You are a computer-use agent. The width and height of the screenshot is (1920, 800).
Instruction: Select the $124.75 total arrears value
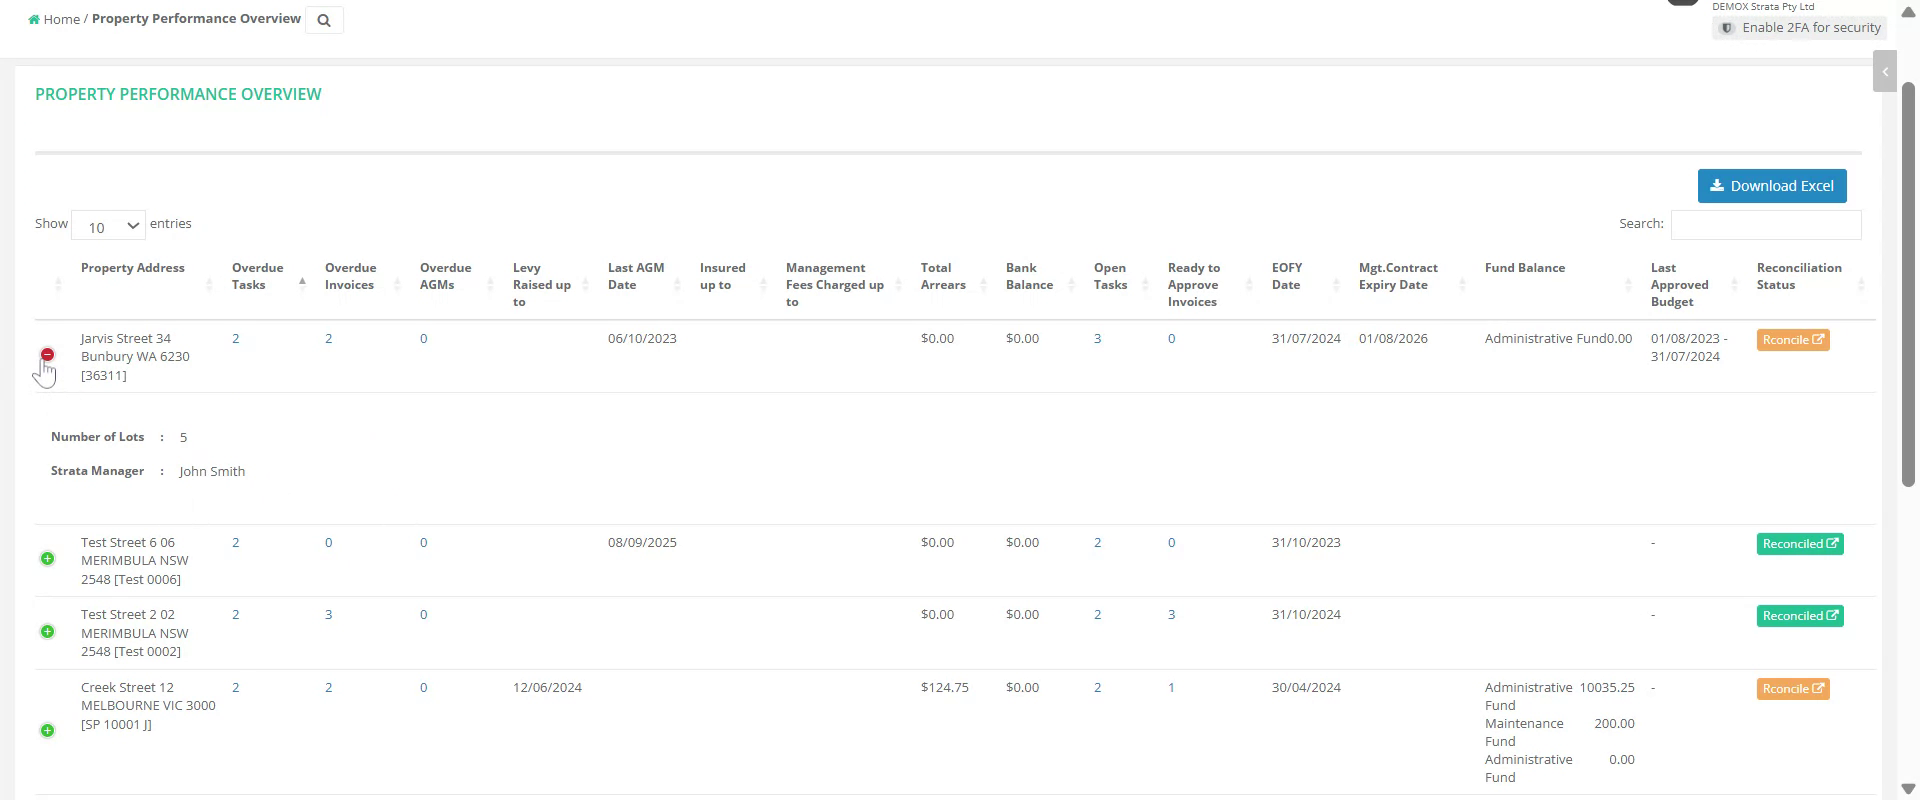click(945, 688)
